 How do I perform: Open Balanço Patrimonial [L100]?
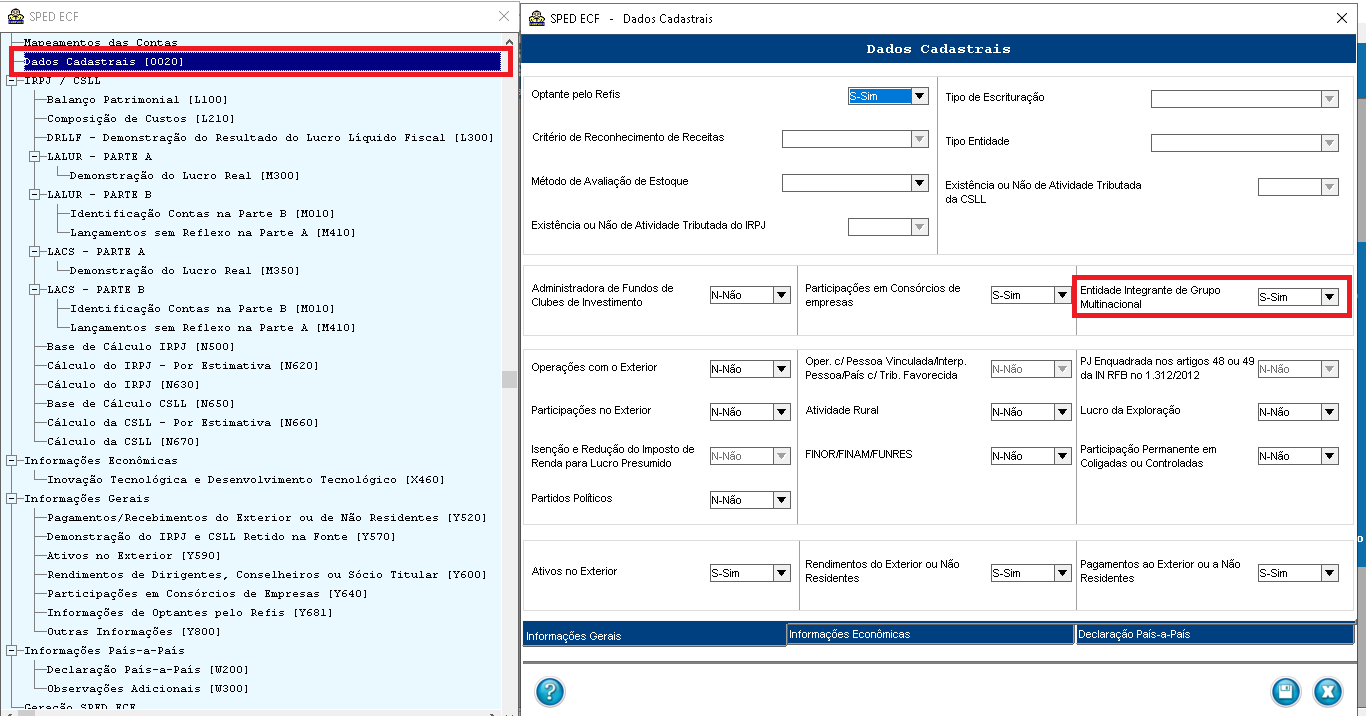[138, 100]
